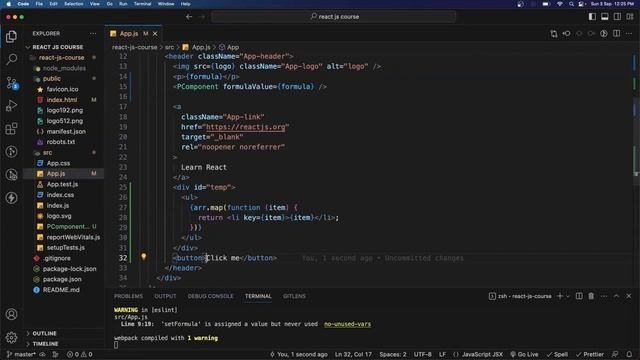The image size is (640, 360).
Task: Click the notifications bell in status bar
Action: tap(629, 354)
